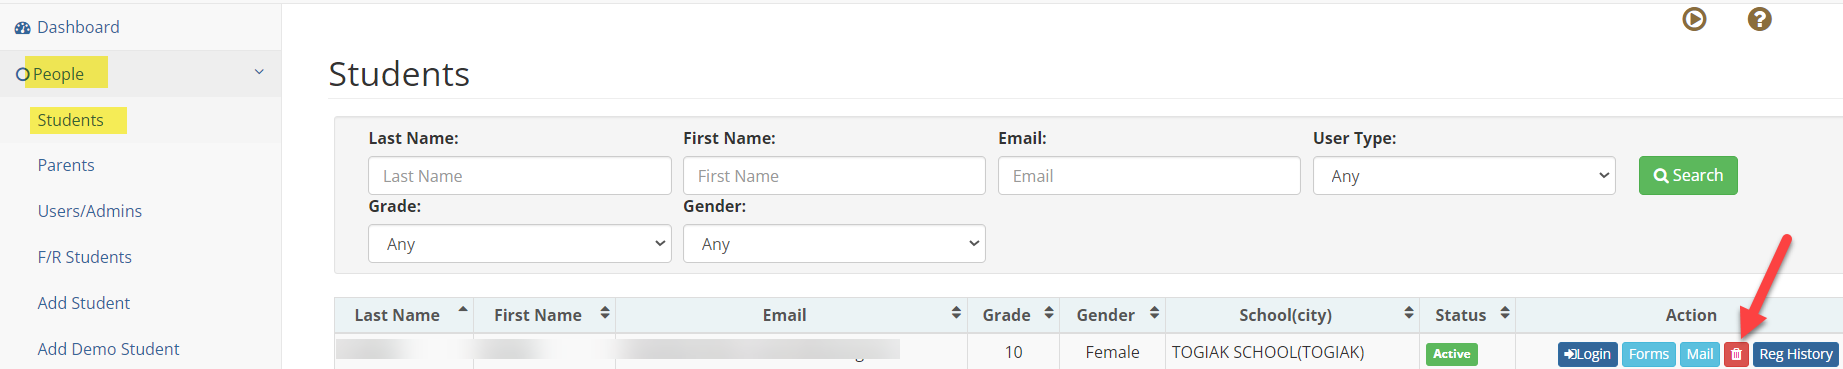
Task: Sort the Status column arrows
Action: (x=1505, y=314)
